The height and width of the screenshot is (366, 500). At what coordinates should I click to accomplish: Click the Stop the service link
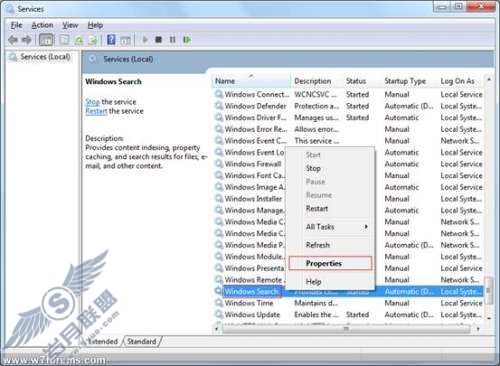pos(92,102)
